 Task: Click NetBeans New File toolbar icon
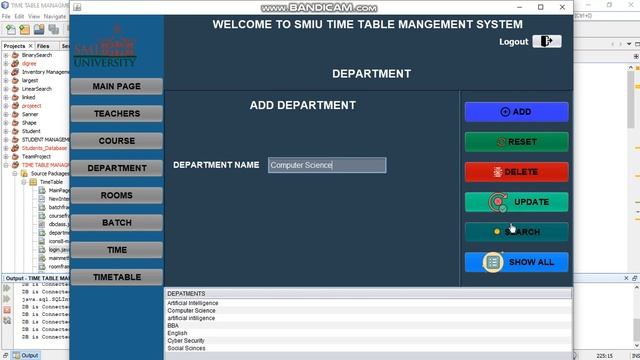coord(11,29)
